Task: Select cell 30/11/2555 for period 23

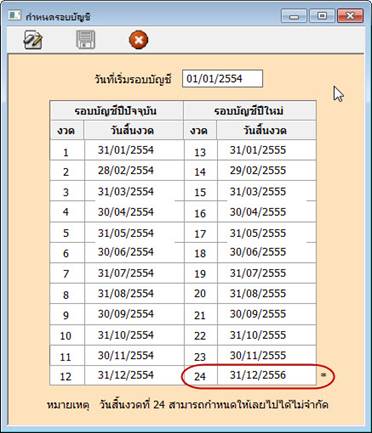Action: pos(266,355)
